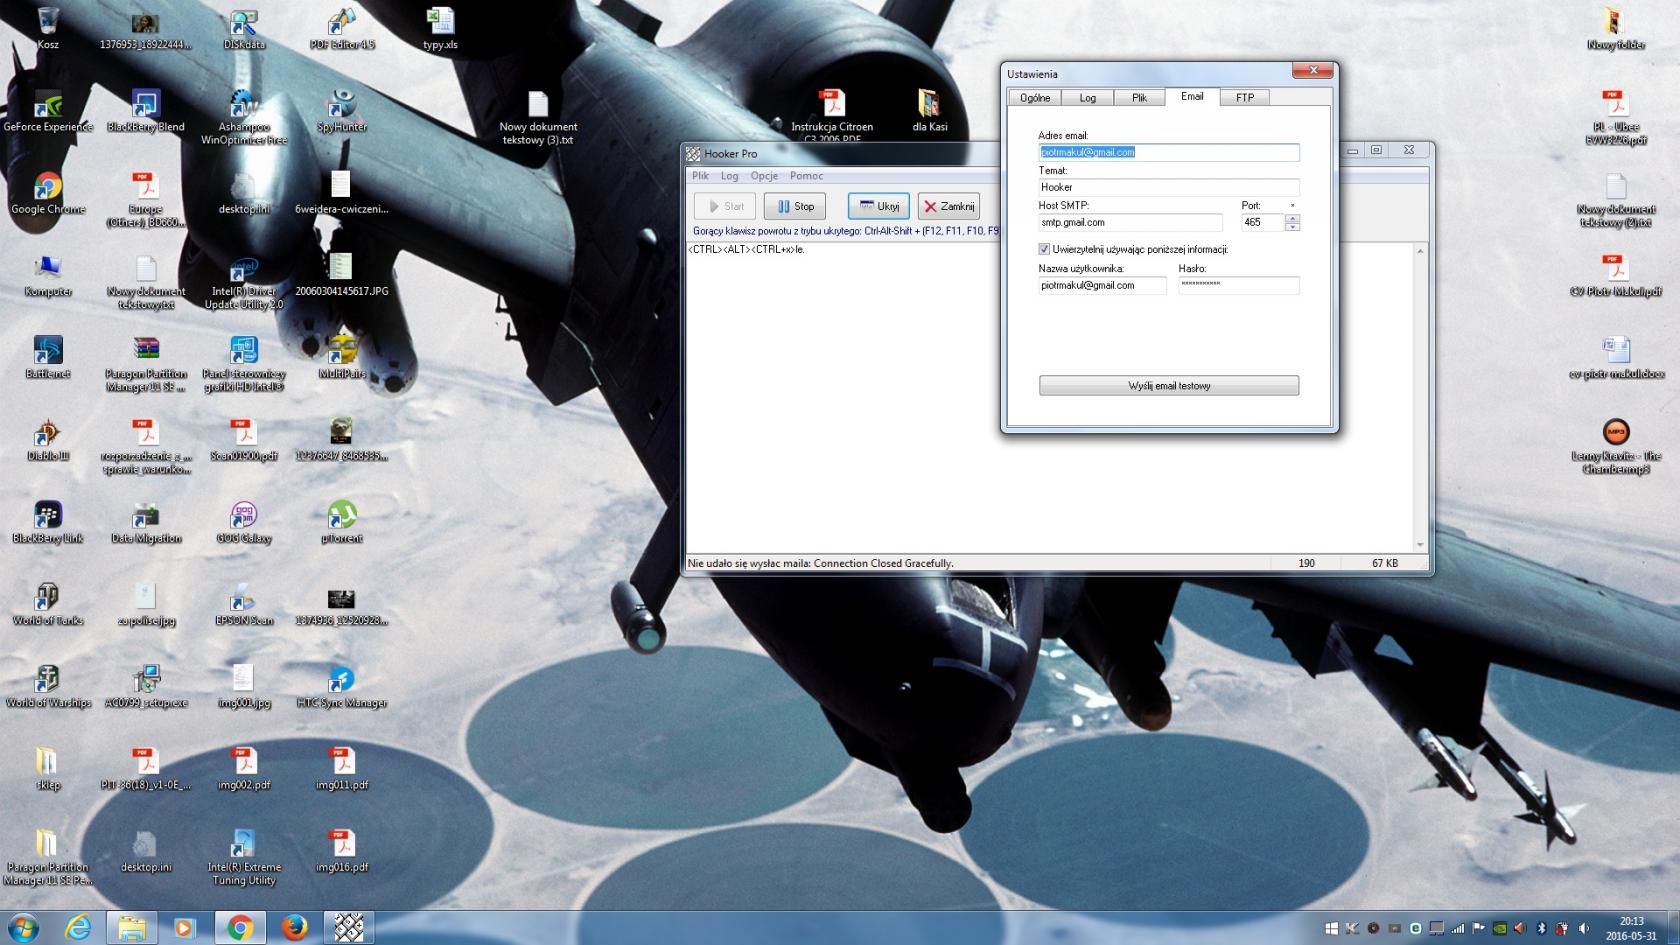Image resolution: width=1680 pixels, height=945 pixels.
Task: Click the Port number field
Action: pyautogui.click(x=1263, y=222)
